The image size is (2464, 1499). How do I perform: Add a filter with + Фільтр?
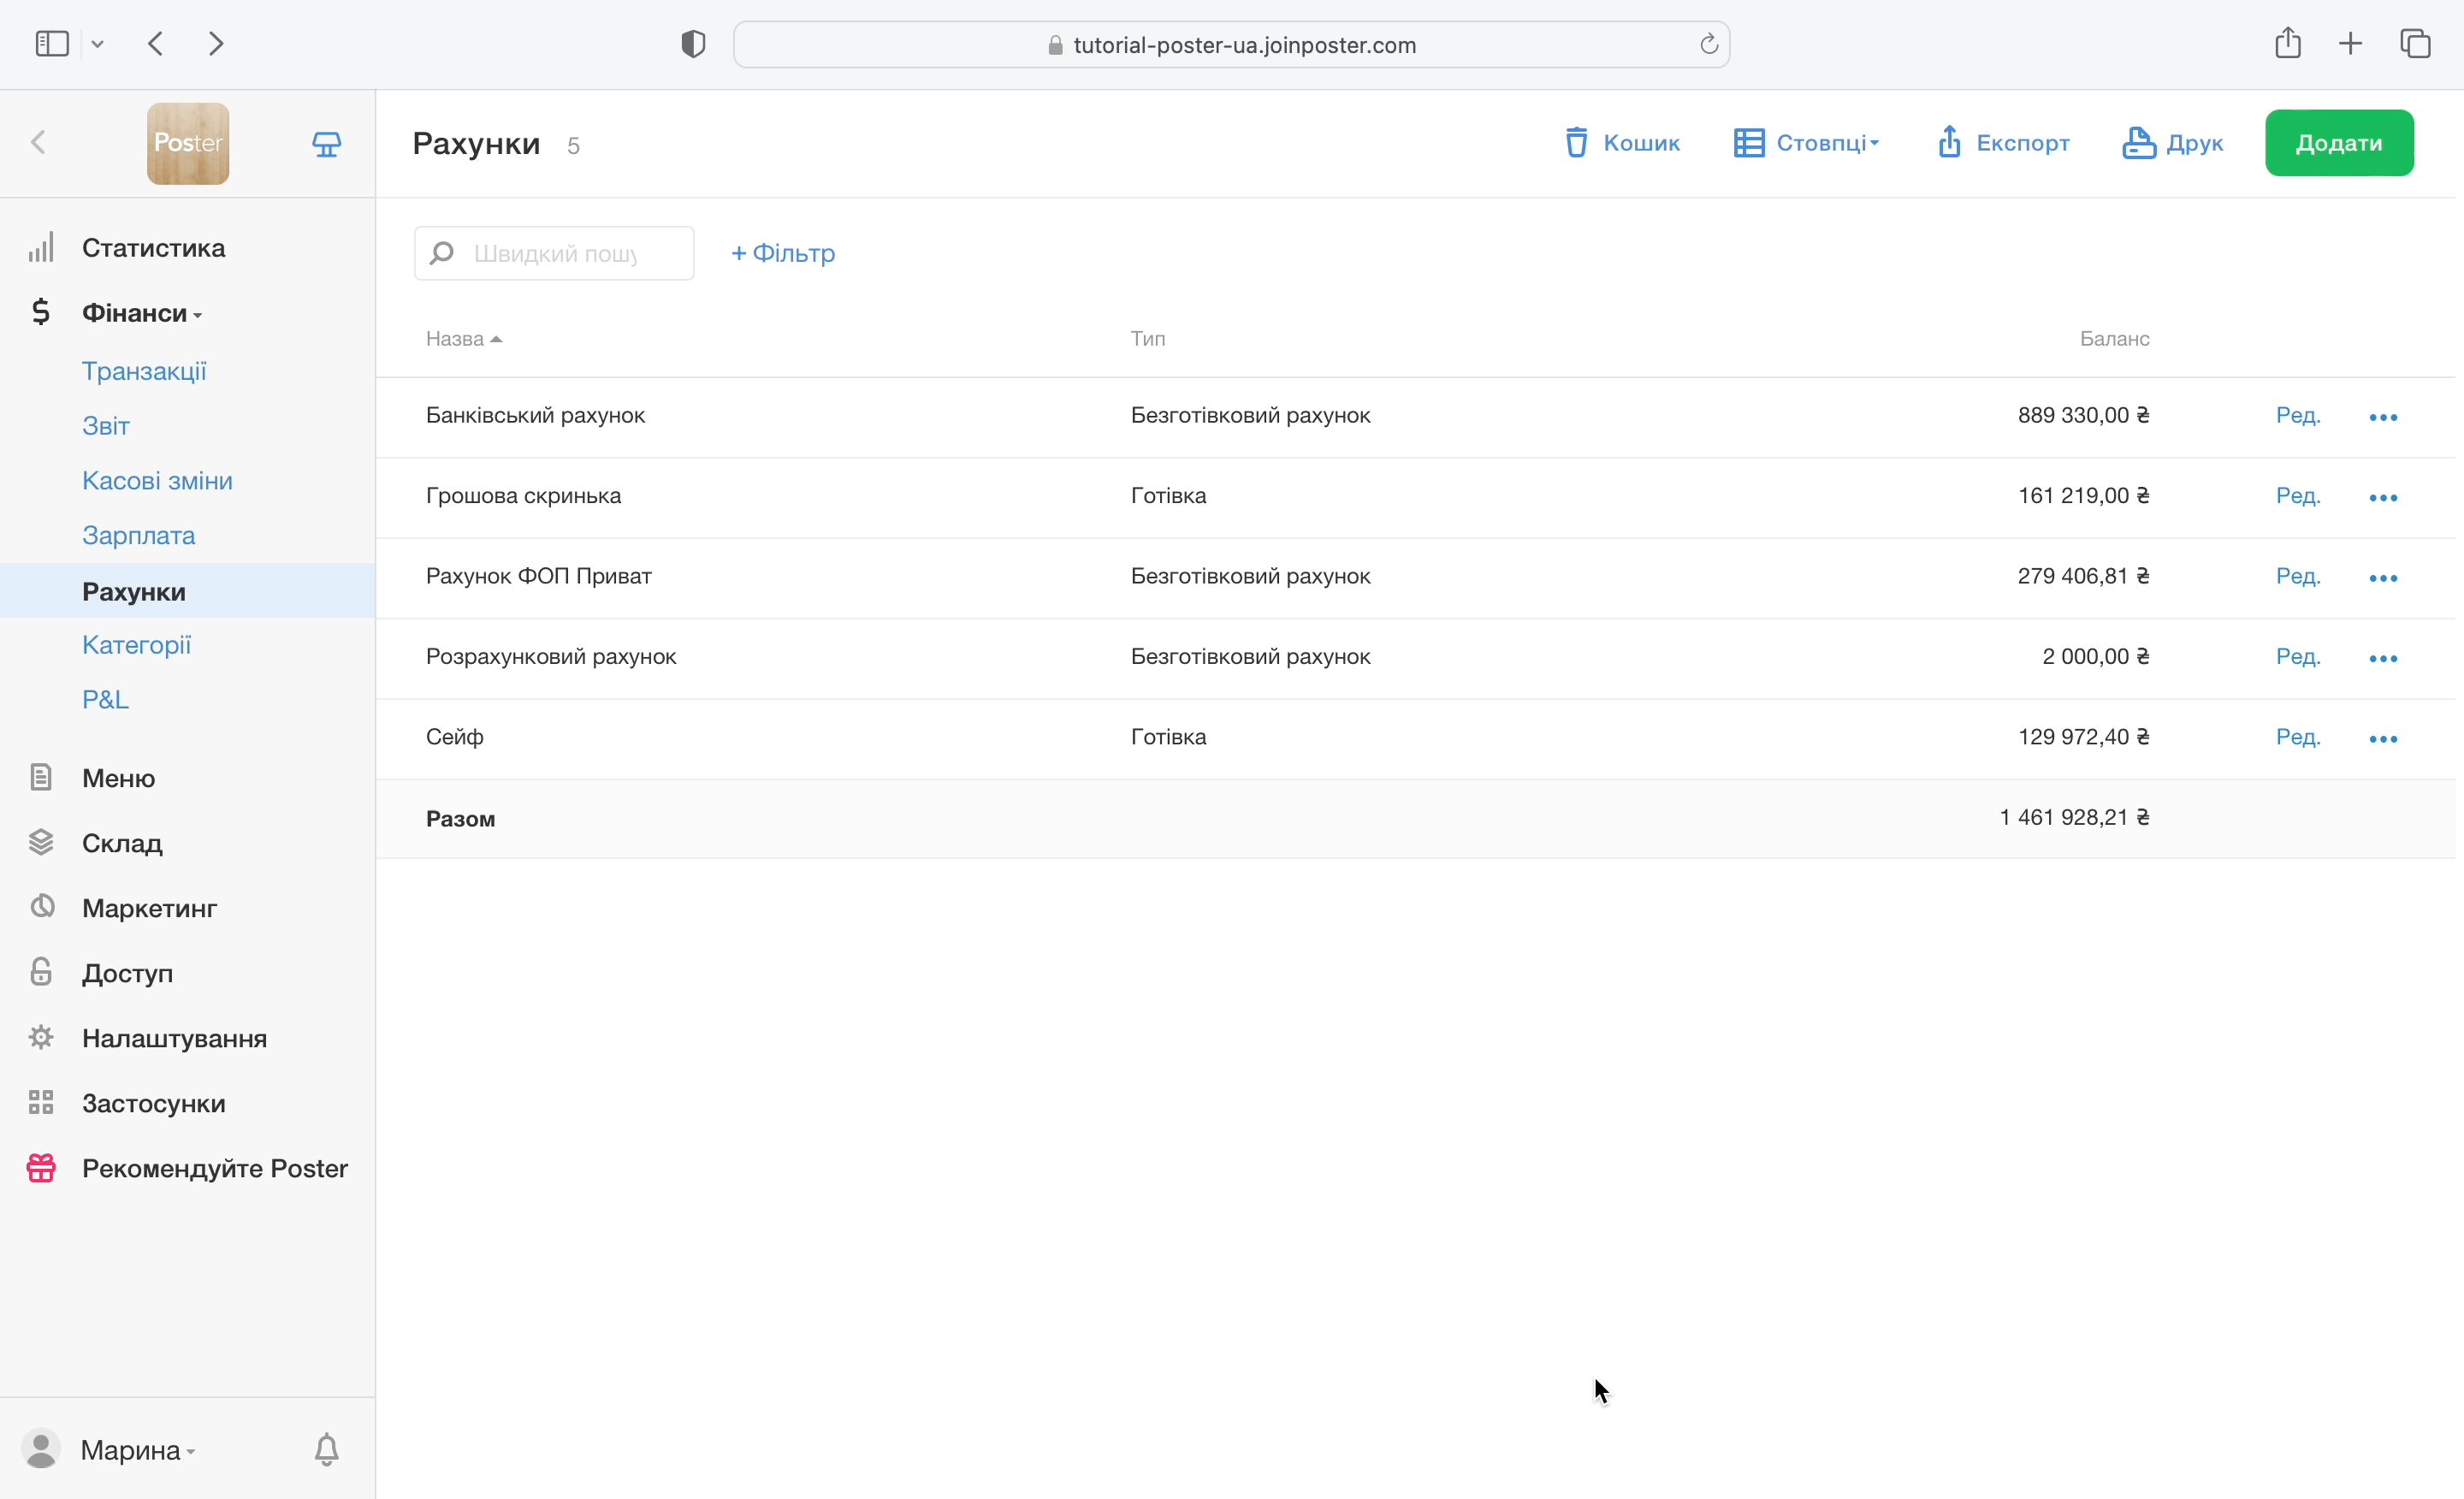[x=783, y=253]
